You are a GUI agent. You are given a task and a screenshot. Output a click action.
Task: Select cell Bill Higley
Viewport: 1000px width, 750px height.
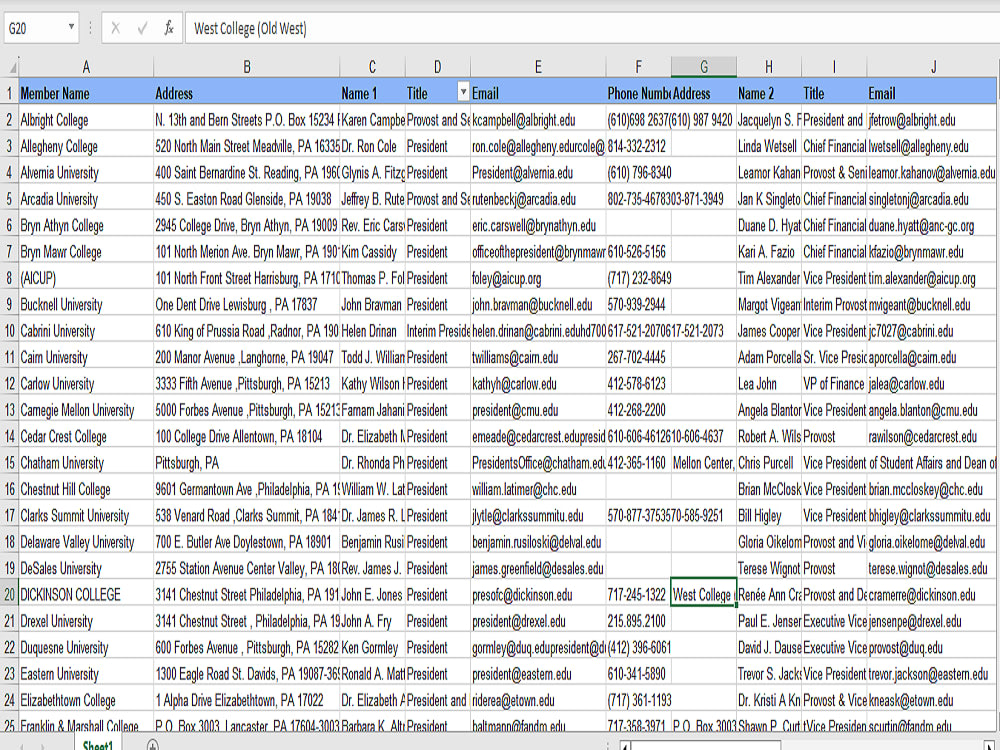tap(768, 515)
